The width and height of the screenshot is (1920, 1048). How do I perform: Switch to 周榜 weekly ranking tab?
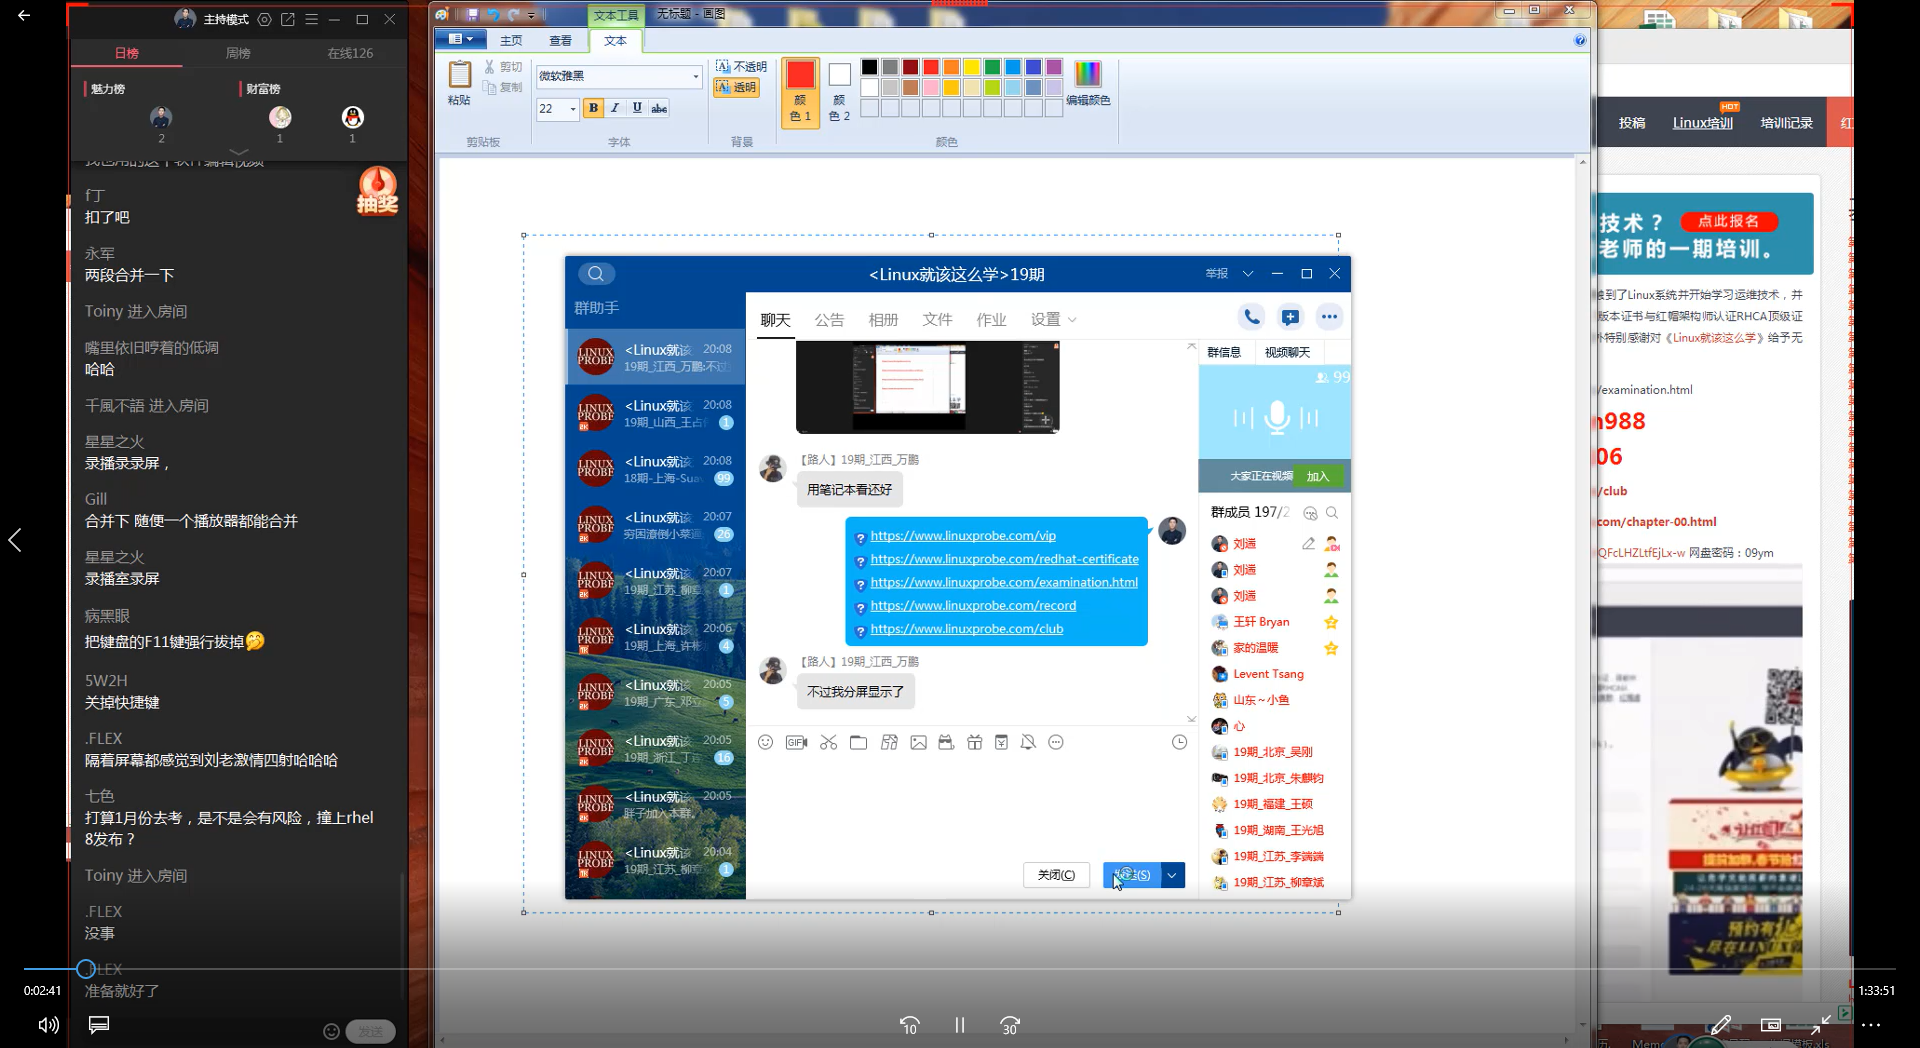click(x=238, y=53)
